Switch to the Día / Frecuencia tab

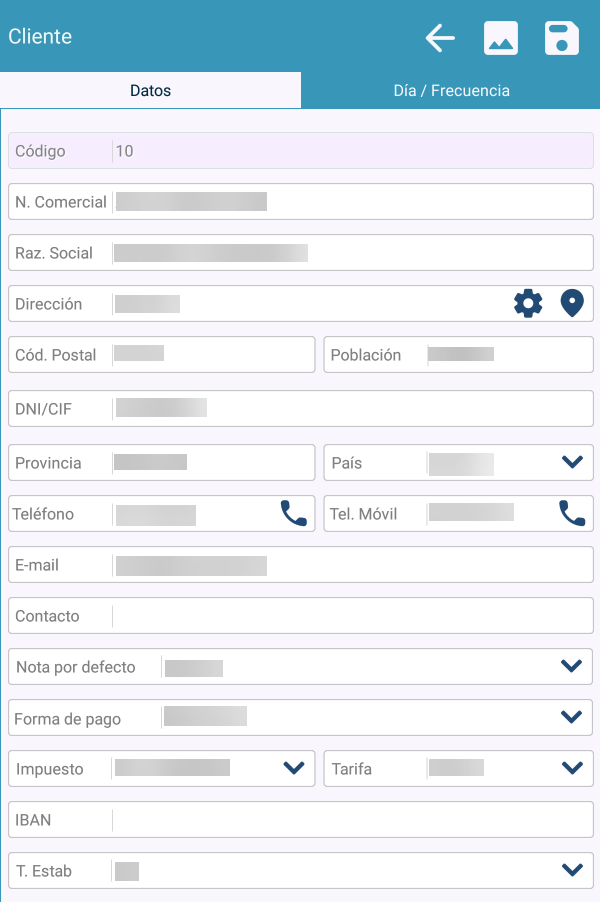pyautogui.click(x=451, y=91)
